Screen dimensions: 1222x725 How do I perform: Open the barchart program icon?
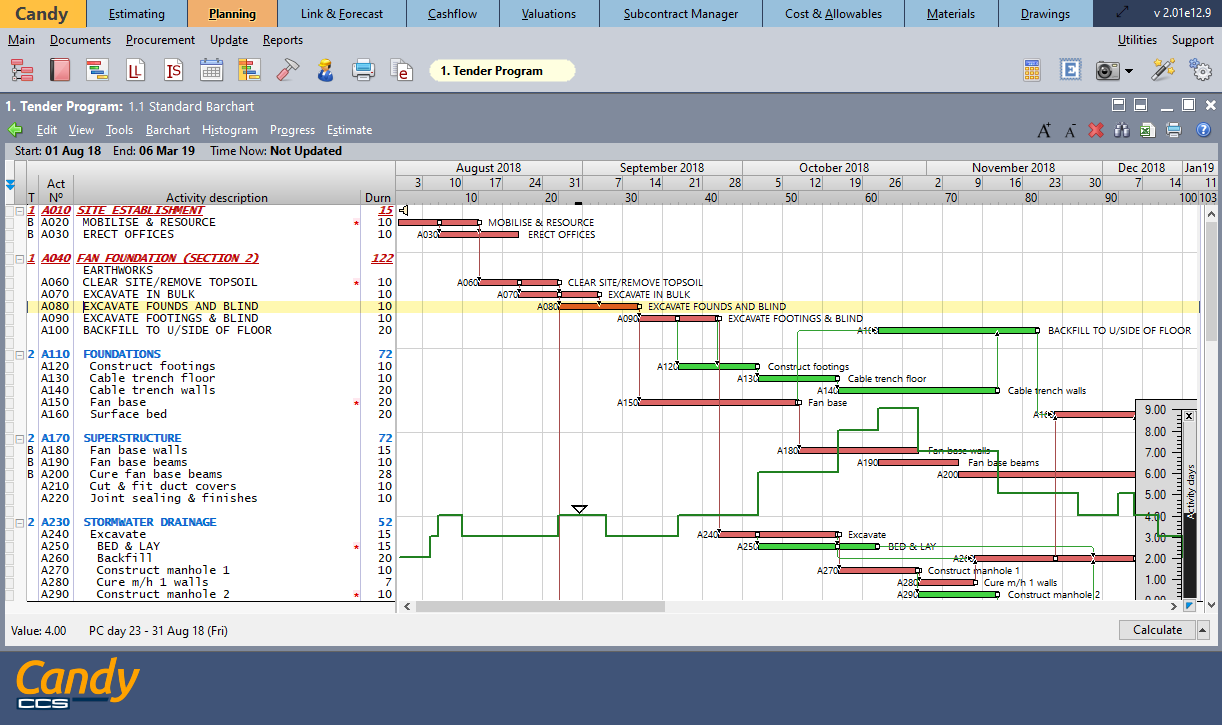[97, 70]
